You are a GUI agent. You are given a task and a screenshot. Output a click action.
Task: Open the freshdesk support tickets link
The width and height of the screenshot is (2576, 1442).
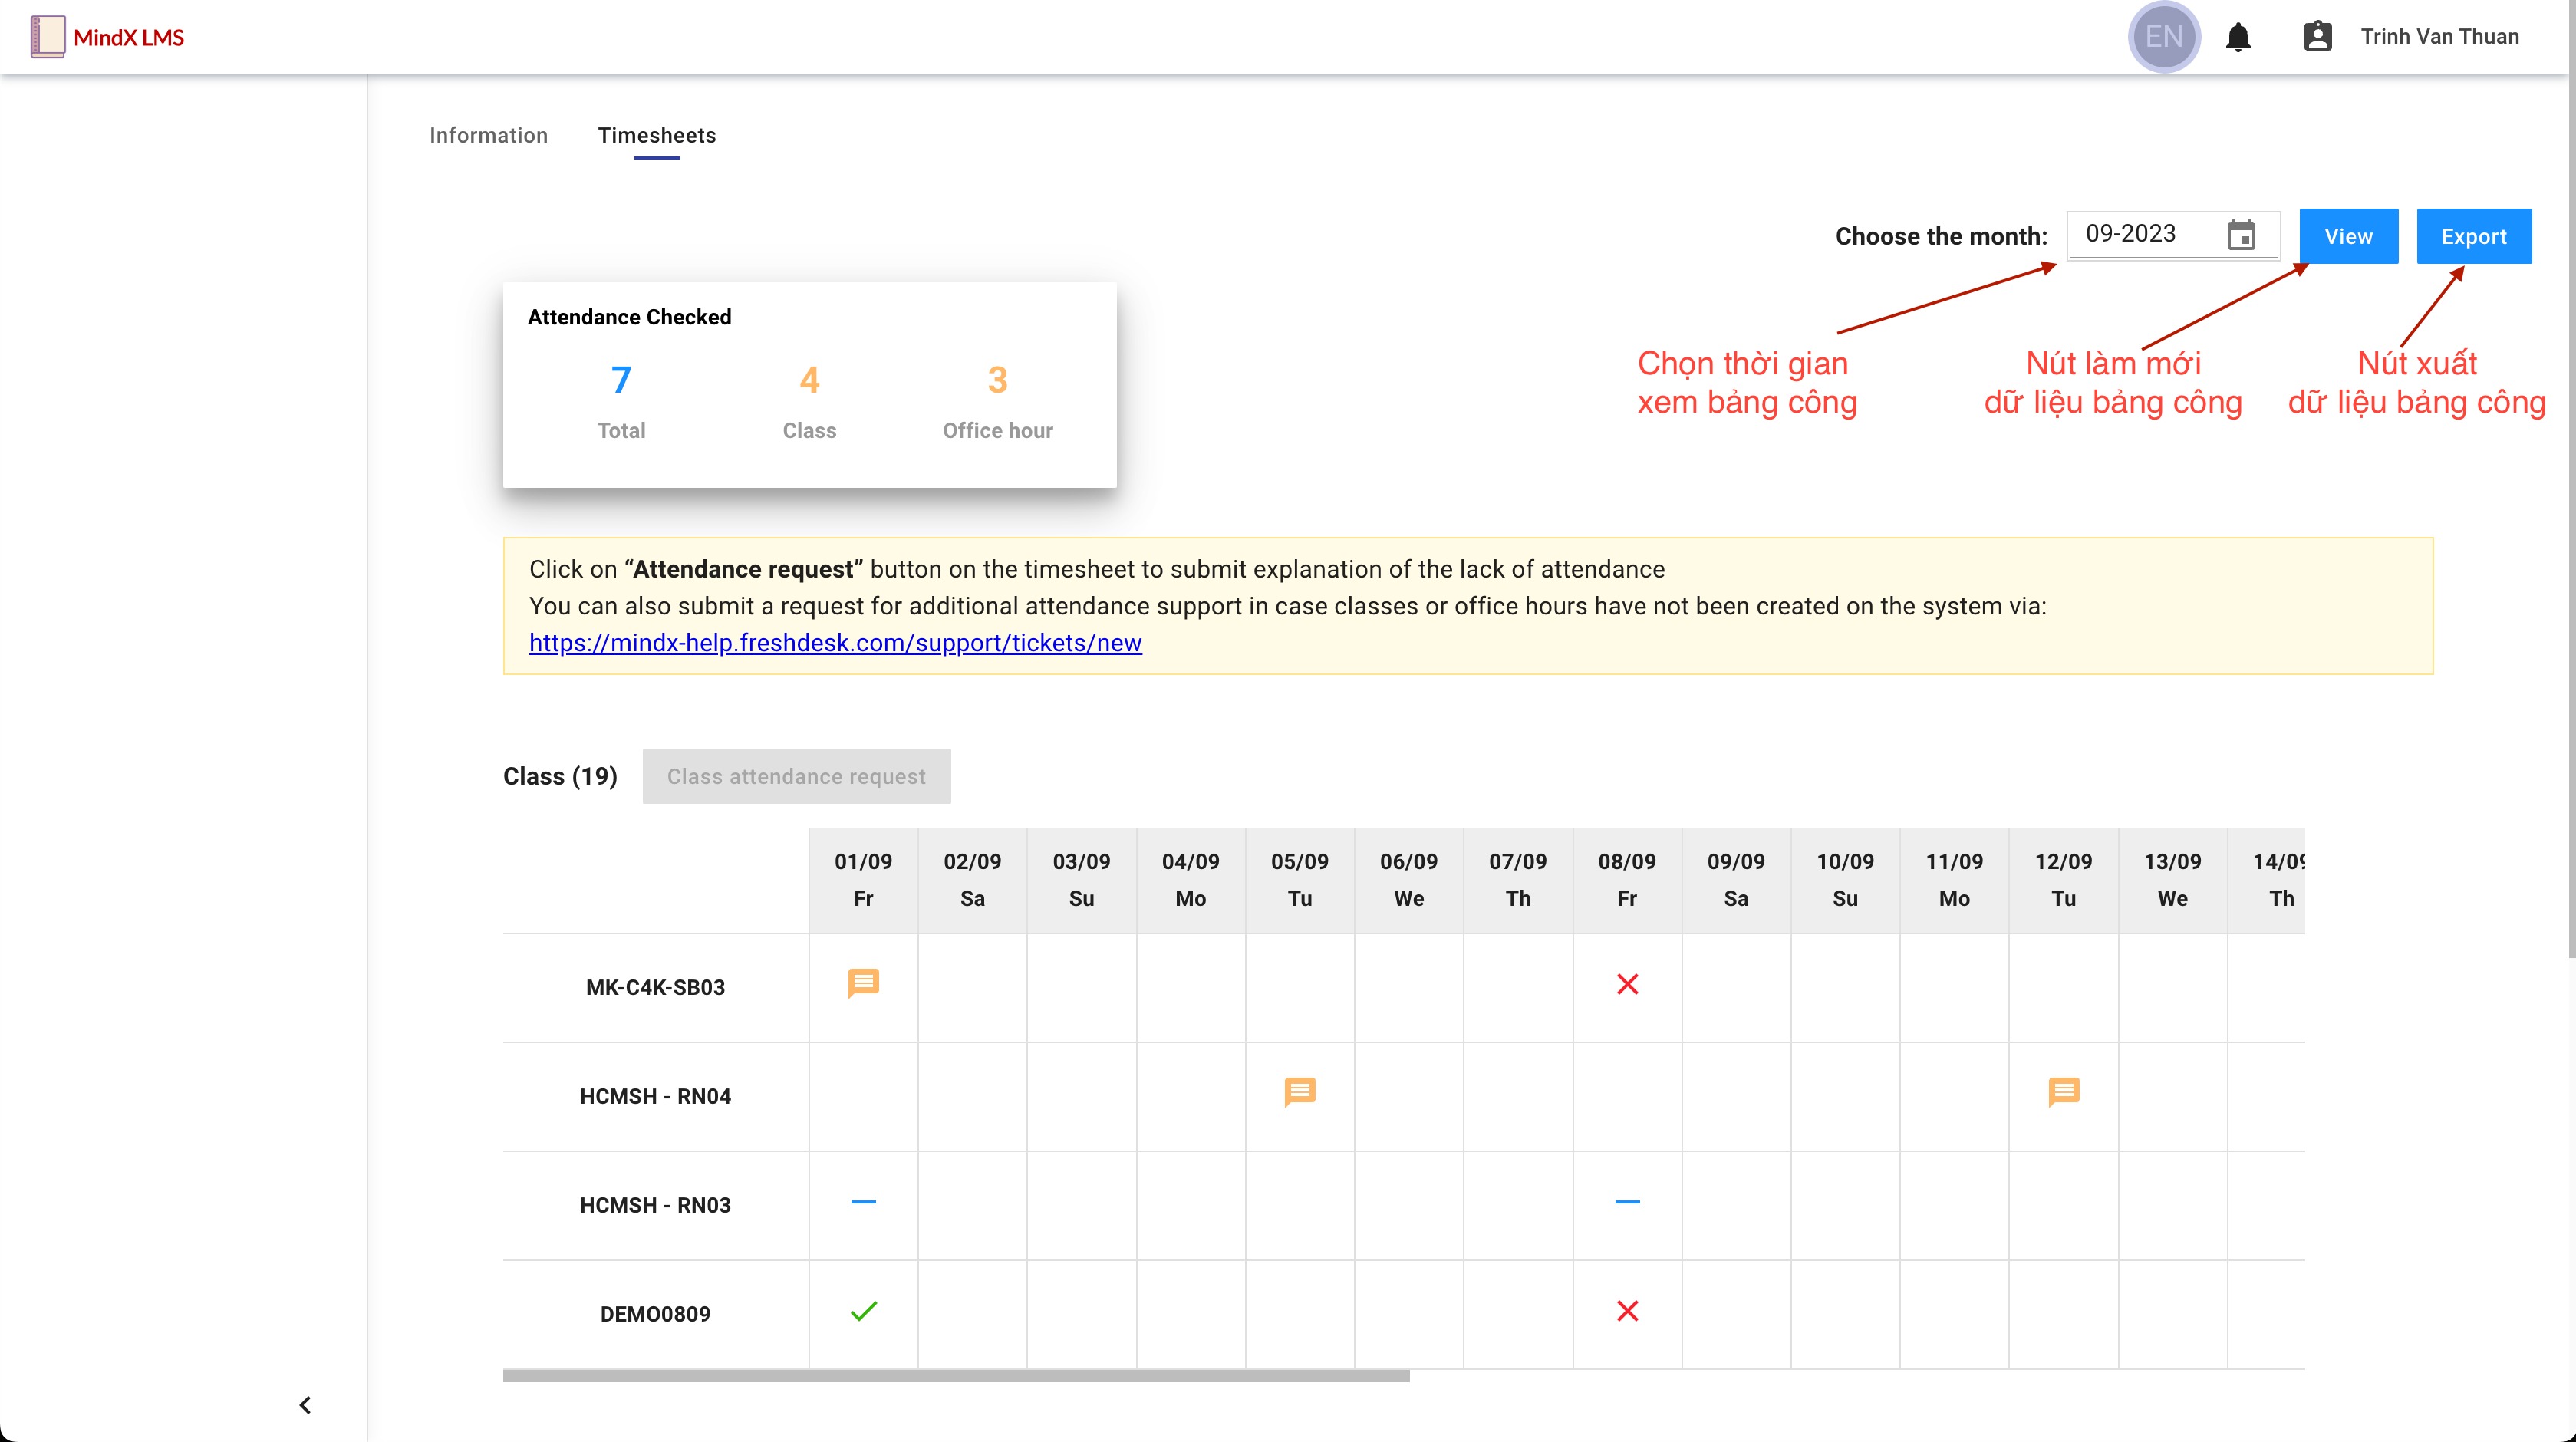coord(835,643)
